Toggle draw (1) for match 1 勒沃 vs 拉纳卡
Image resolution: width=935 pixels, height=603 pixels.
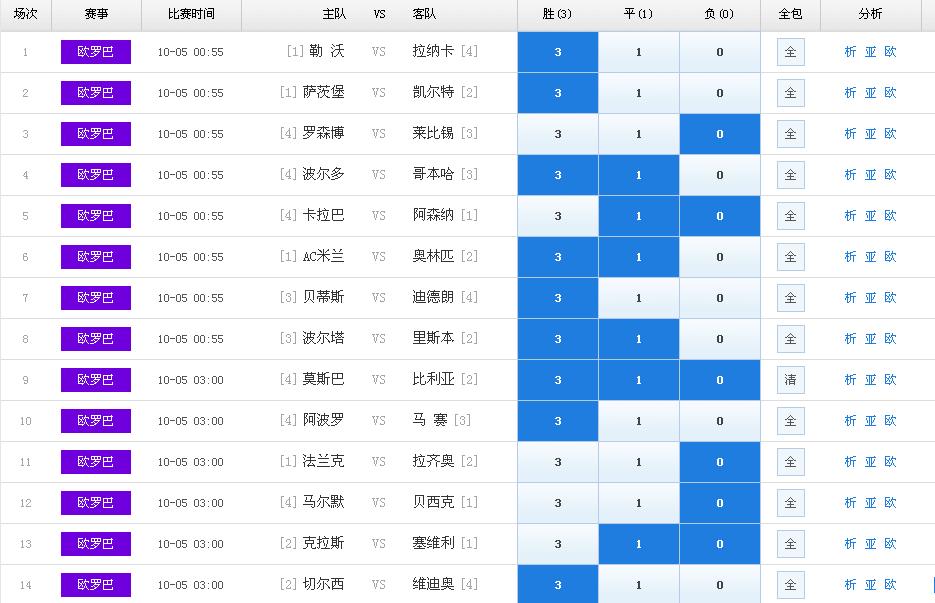[639, 52]
